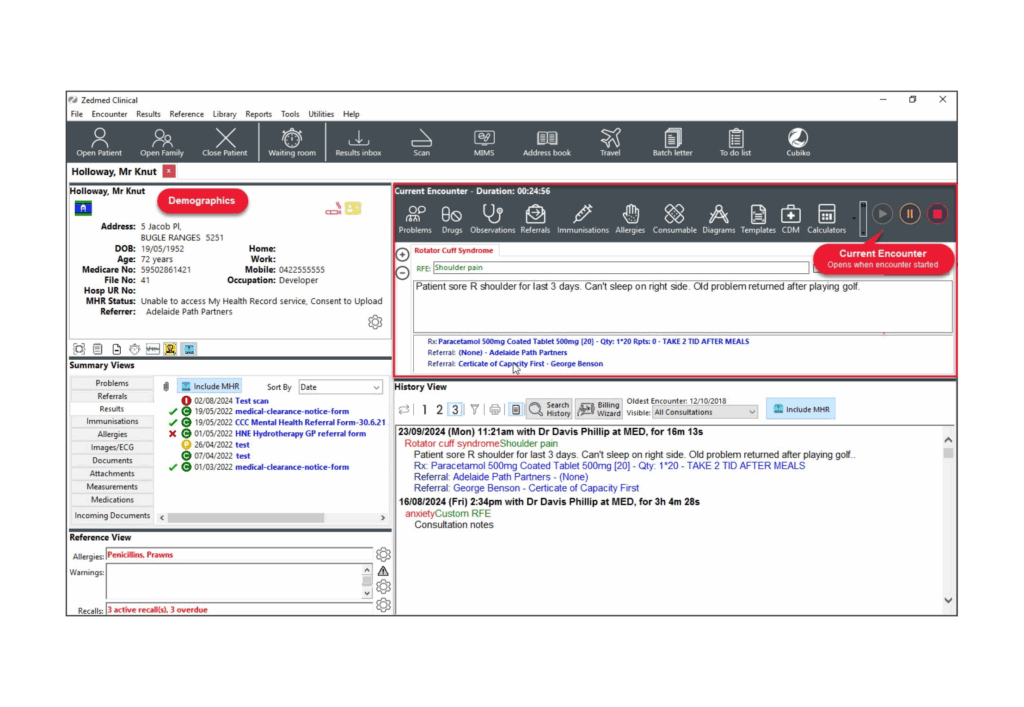This screenshot has width=1024, height=707.
Task: Select the Measurements summary tab
Action: click(112, 487)
